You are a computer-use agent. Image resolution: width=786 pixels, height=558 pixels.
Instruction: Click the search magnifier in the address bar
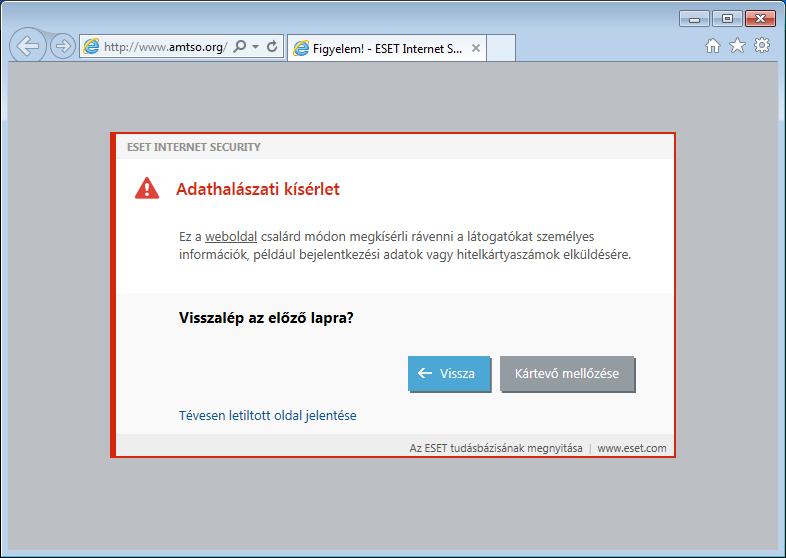[x=240, y=47]
